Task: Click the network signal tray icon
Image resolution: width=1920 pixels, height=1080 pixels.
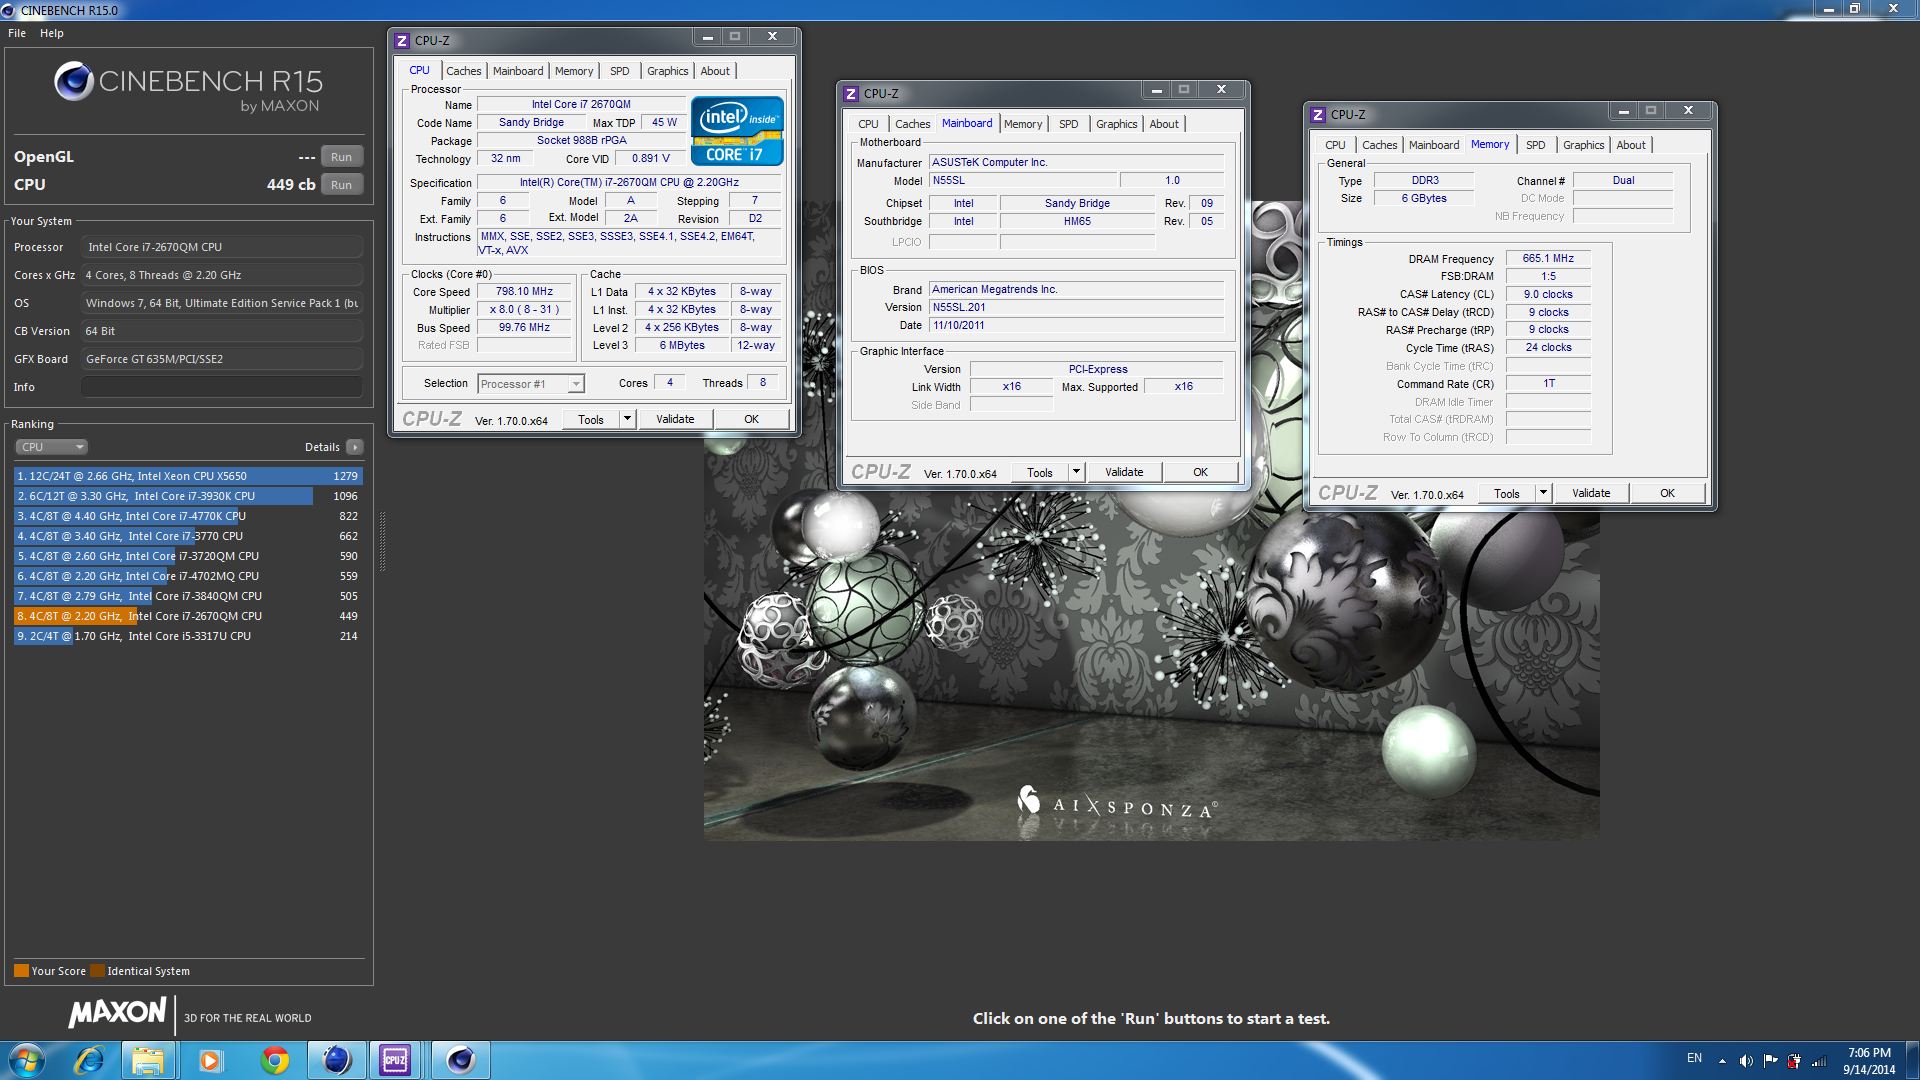Action: (1819, 1061)
